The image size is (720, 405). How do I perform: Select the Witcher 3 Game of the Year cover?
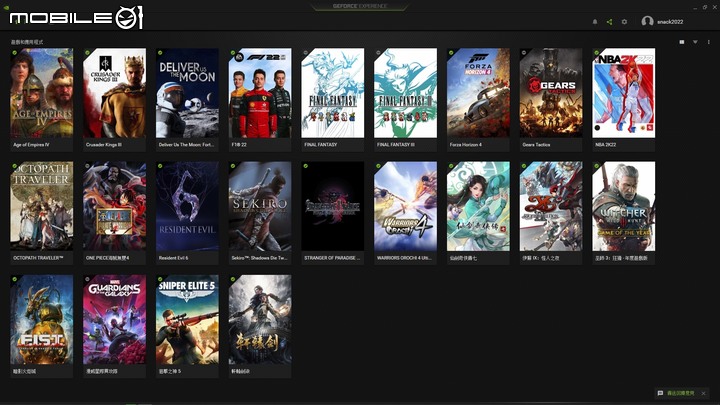click(624, 206)
